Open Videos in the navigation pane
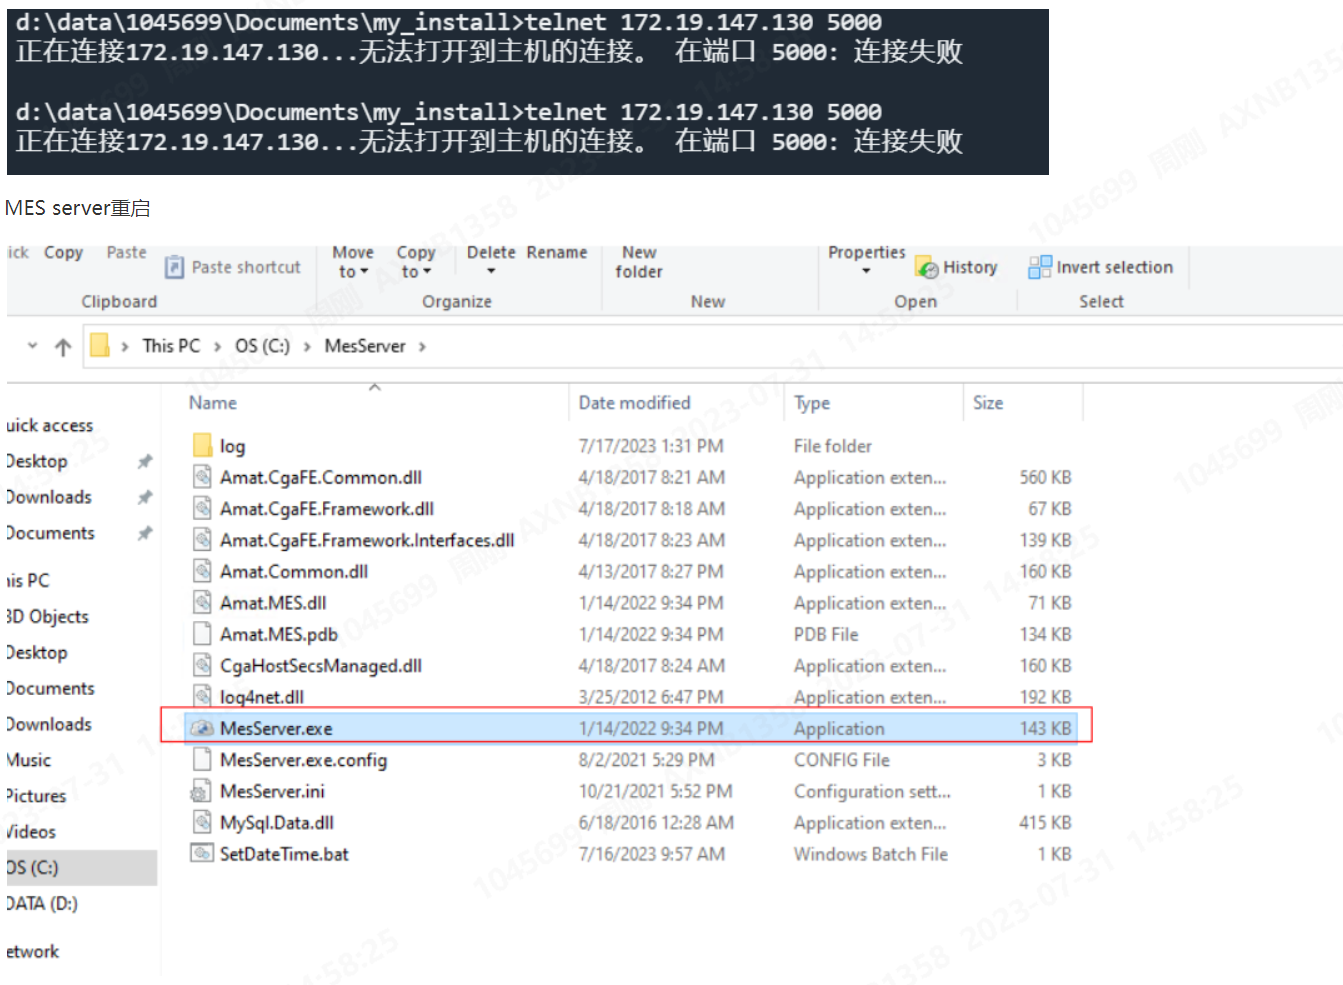Image resolution: width=1343 pixels, height=985 pixels. pos(31,832)
